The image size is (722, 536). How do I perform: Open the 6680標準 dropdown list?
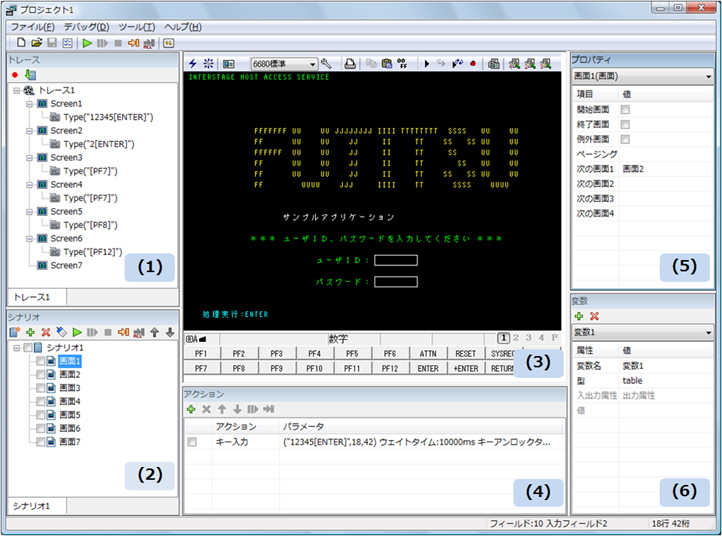[312, 63]
